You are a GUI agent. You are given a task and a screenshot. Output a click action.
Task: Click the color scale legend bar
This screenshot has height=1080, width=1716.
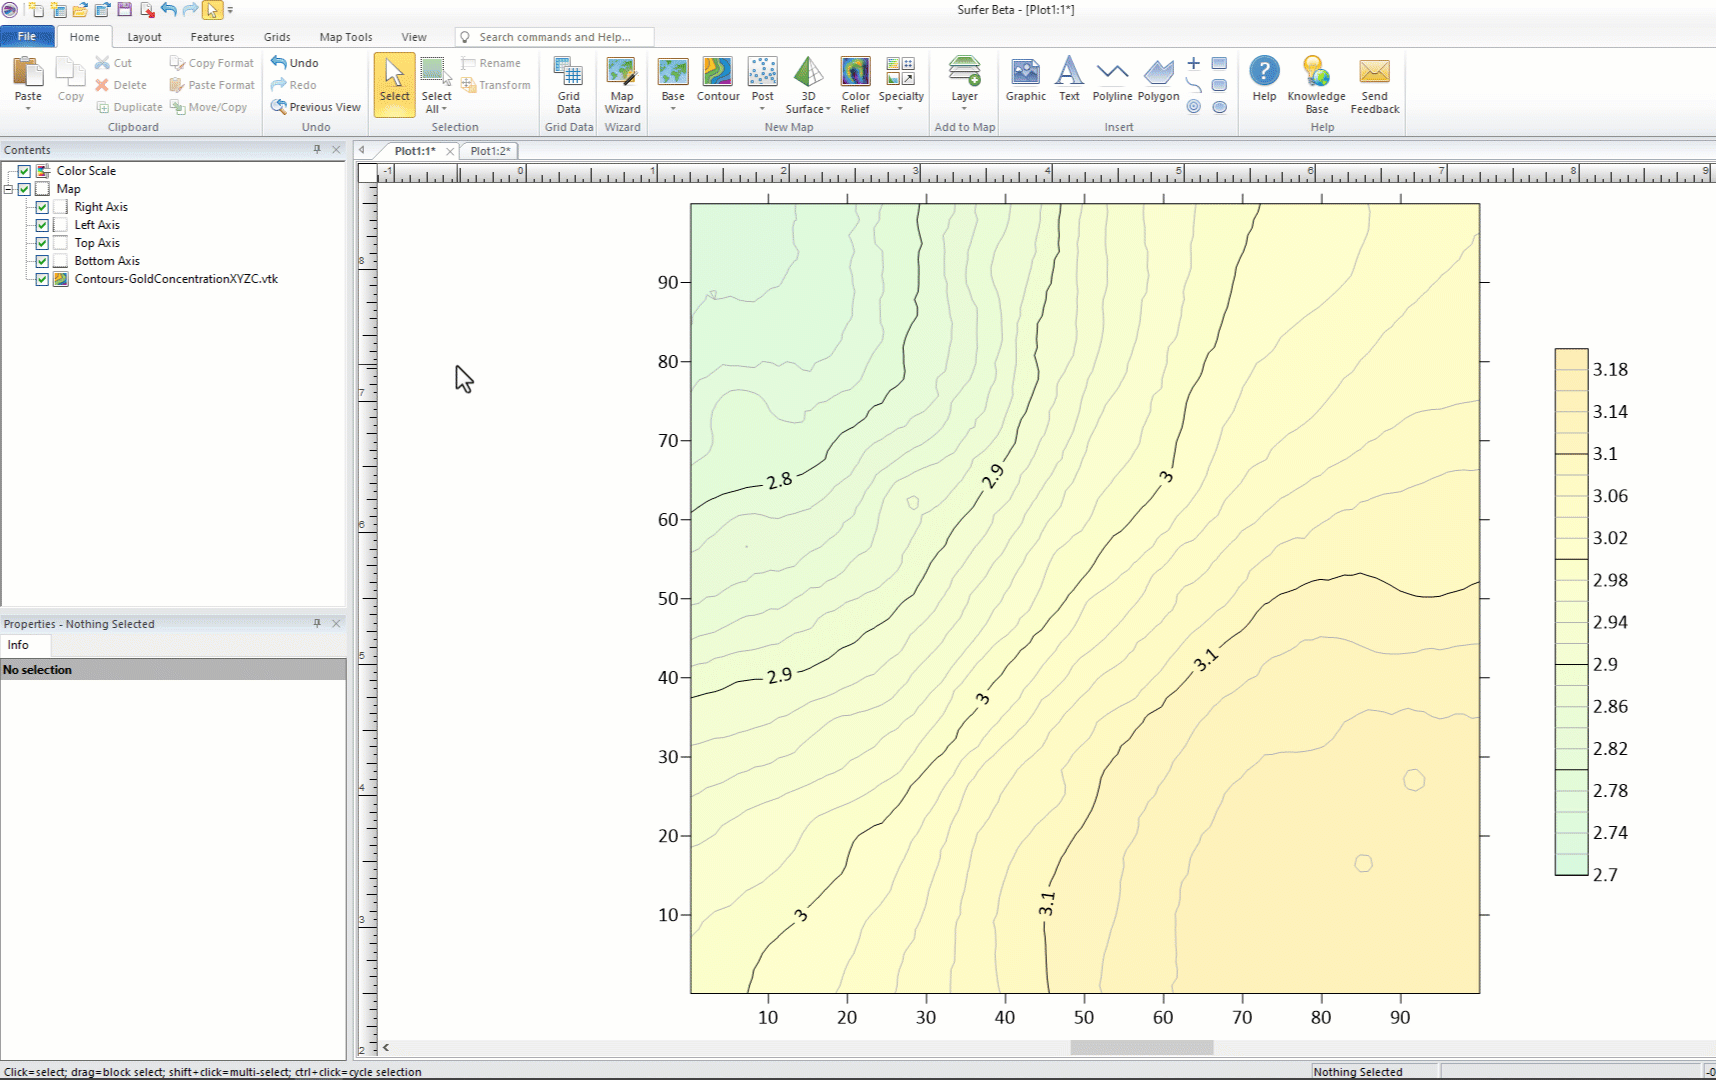[1571, 612]
